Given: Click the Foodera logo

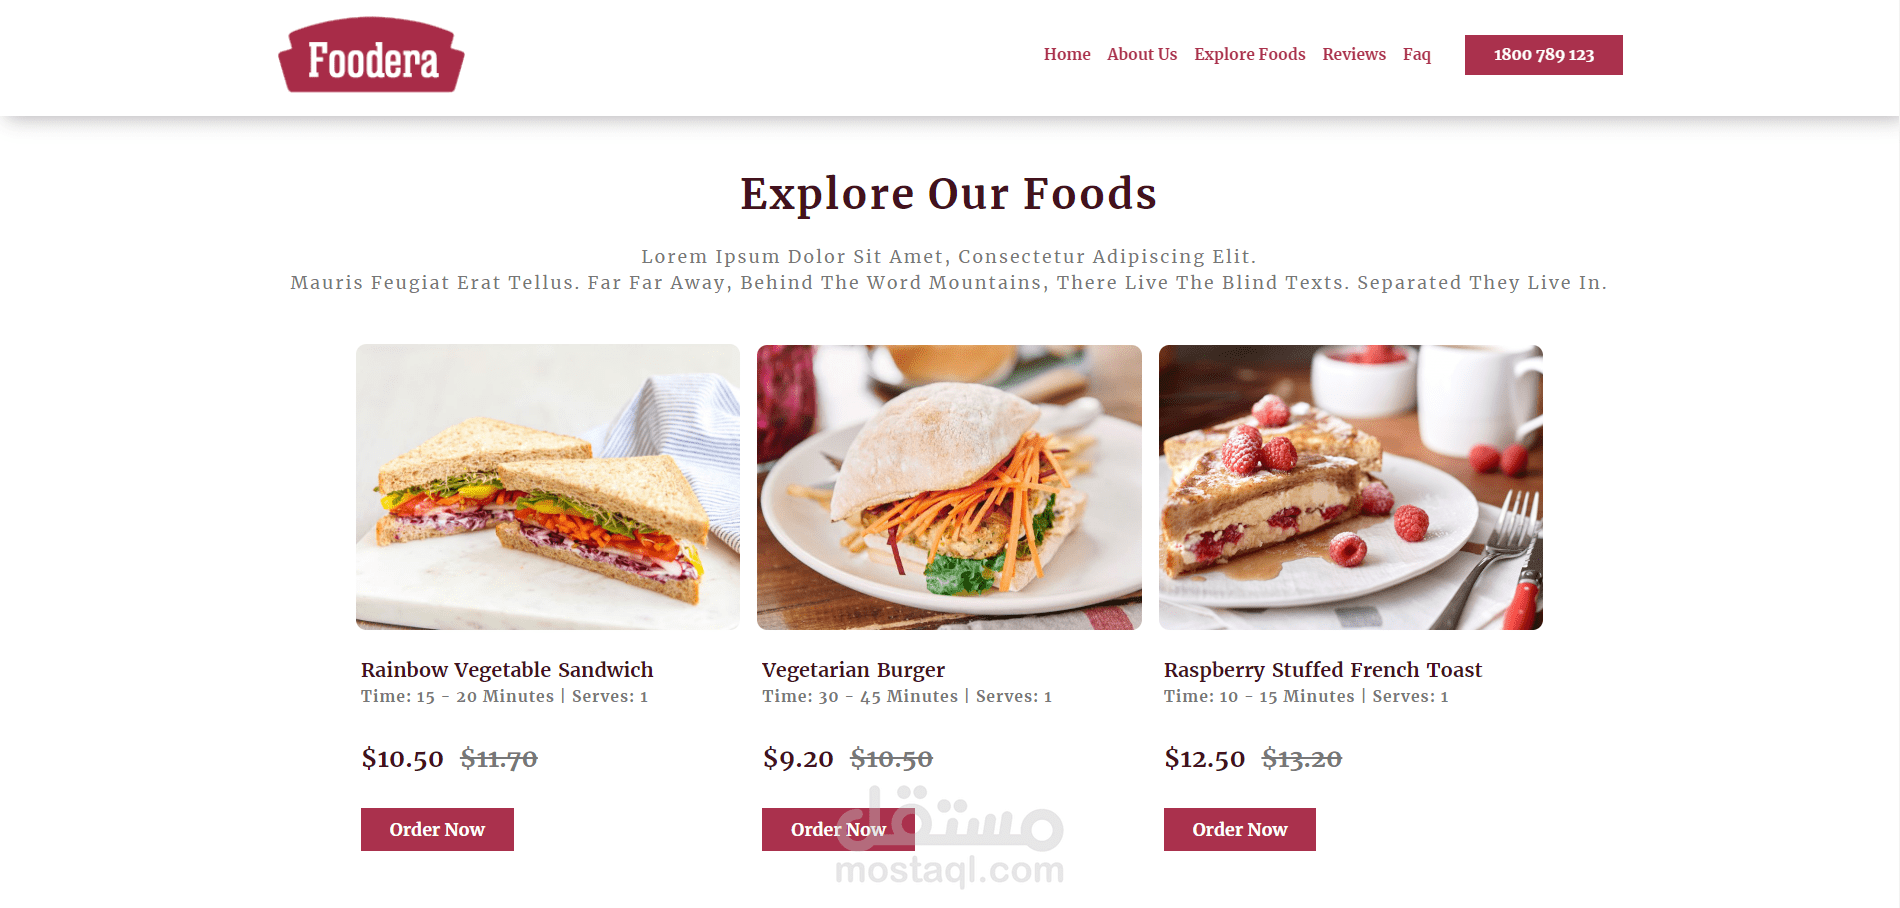Looking at the screenshot, I should click(x=371, y=55).
